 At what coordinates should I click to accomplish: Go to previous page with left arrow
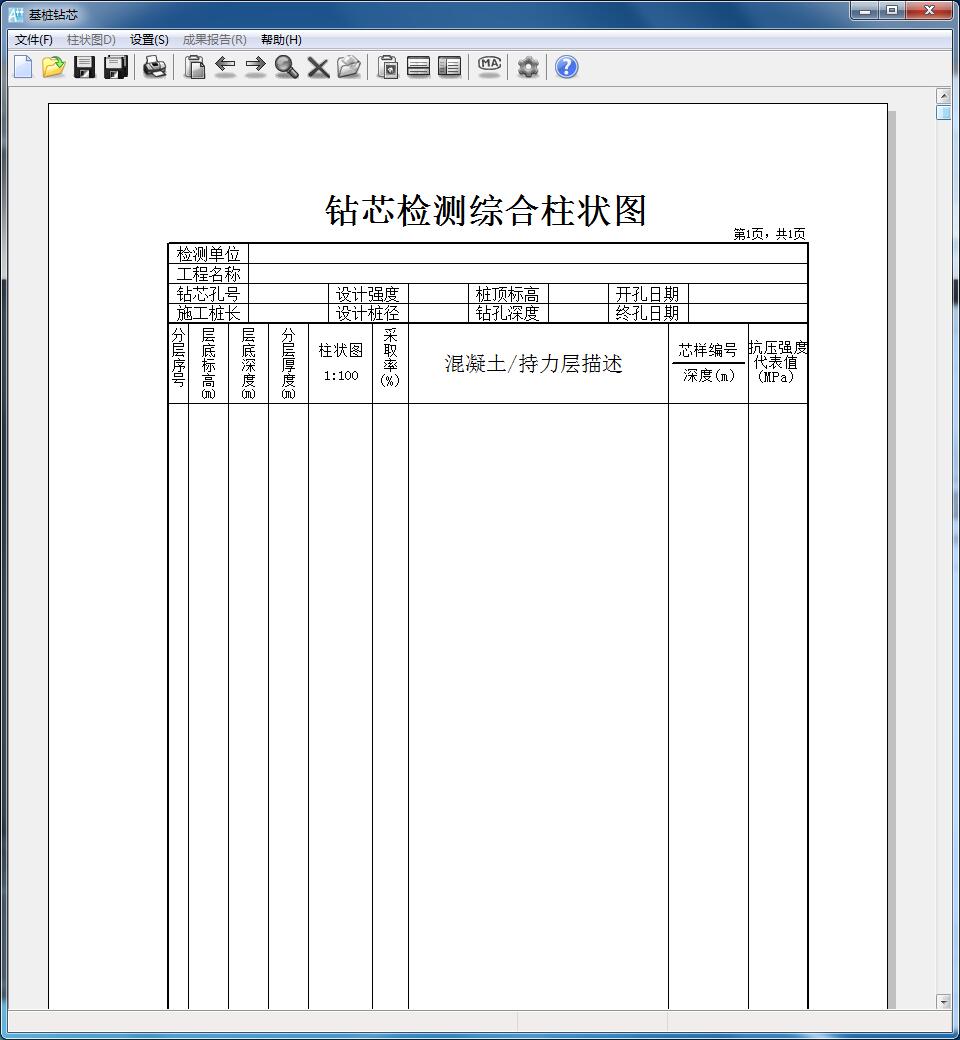tap(225, 67)
